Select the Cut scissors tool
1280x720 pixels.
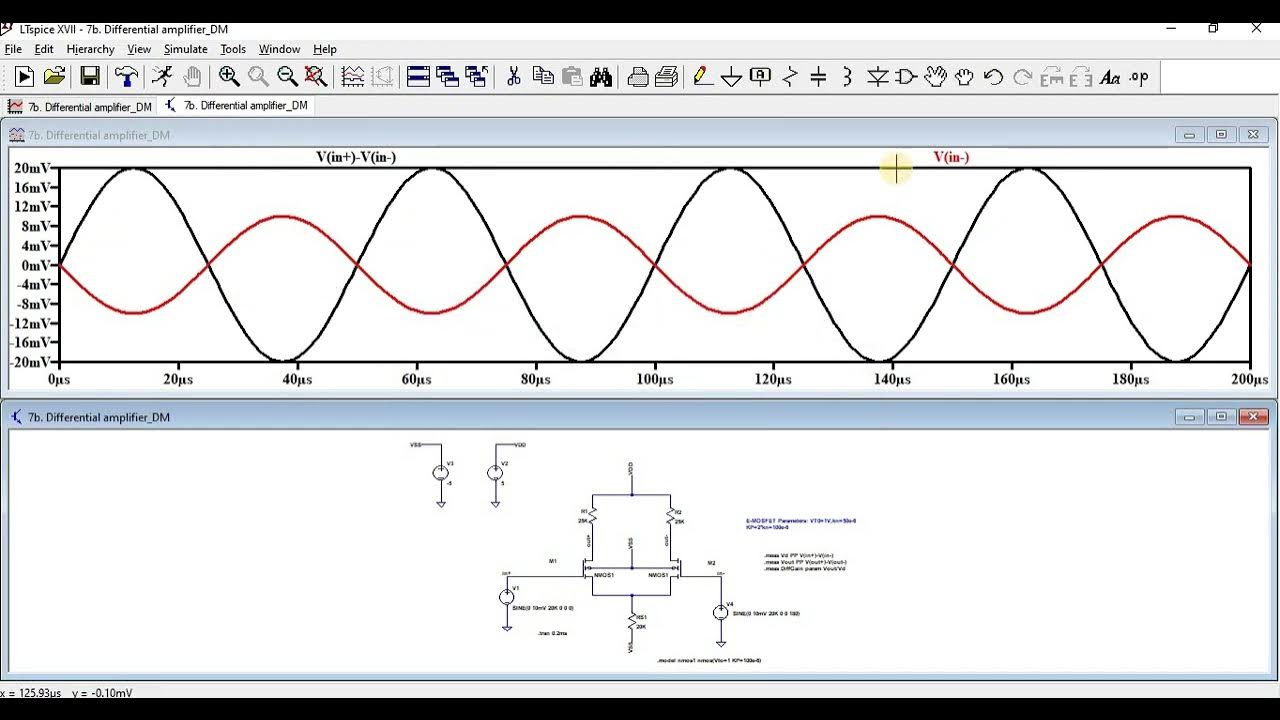click(x=514, y=76)
